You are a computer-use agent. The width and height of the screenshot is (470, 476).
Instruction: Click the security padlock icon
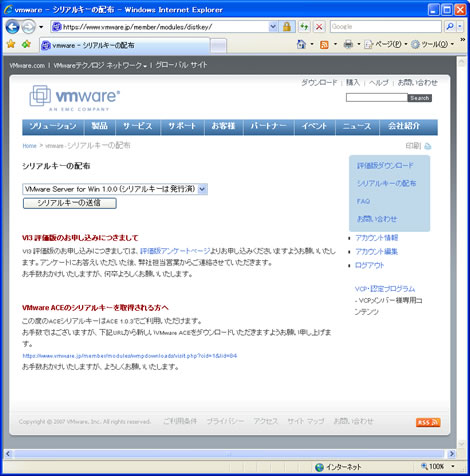point(287,27)
